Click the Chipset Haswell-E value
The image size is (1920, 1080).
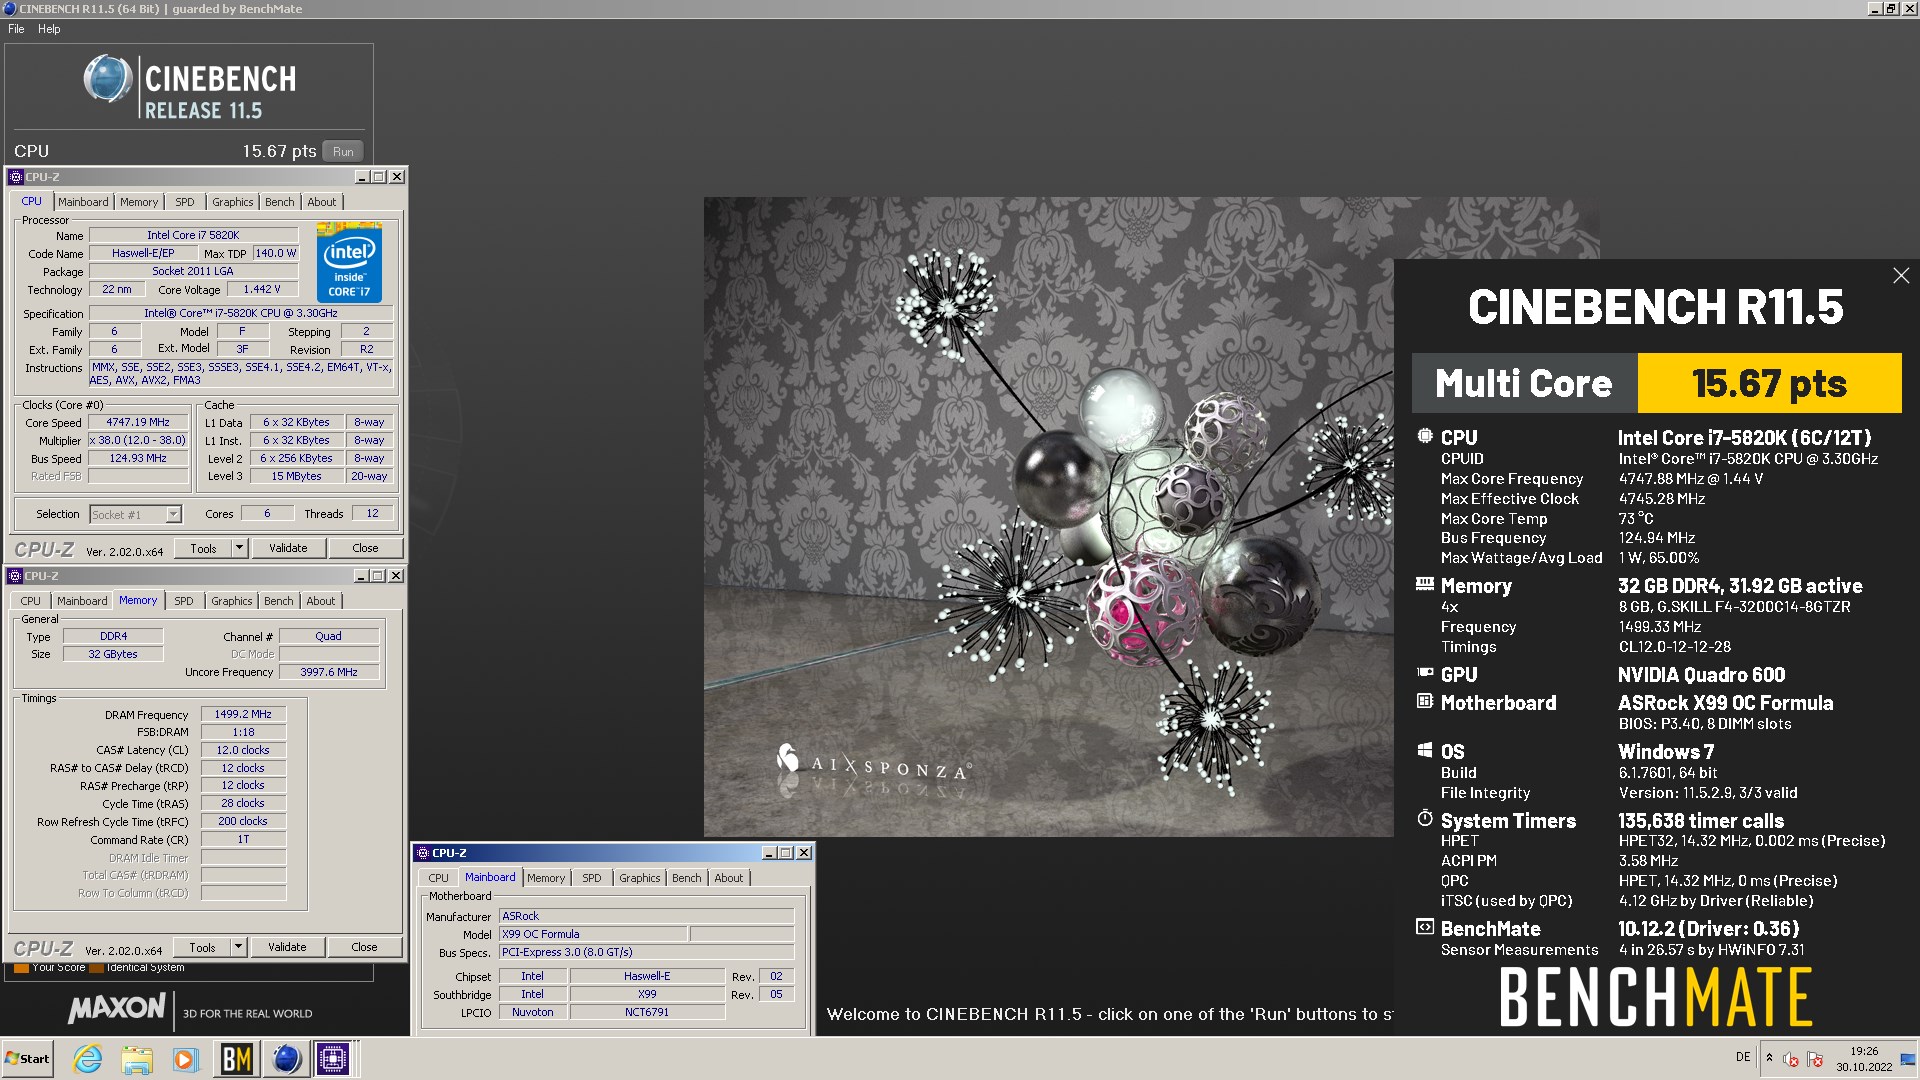[647, 976]
